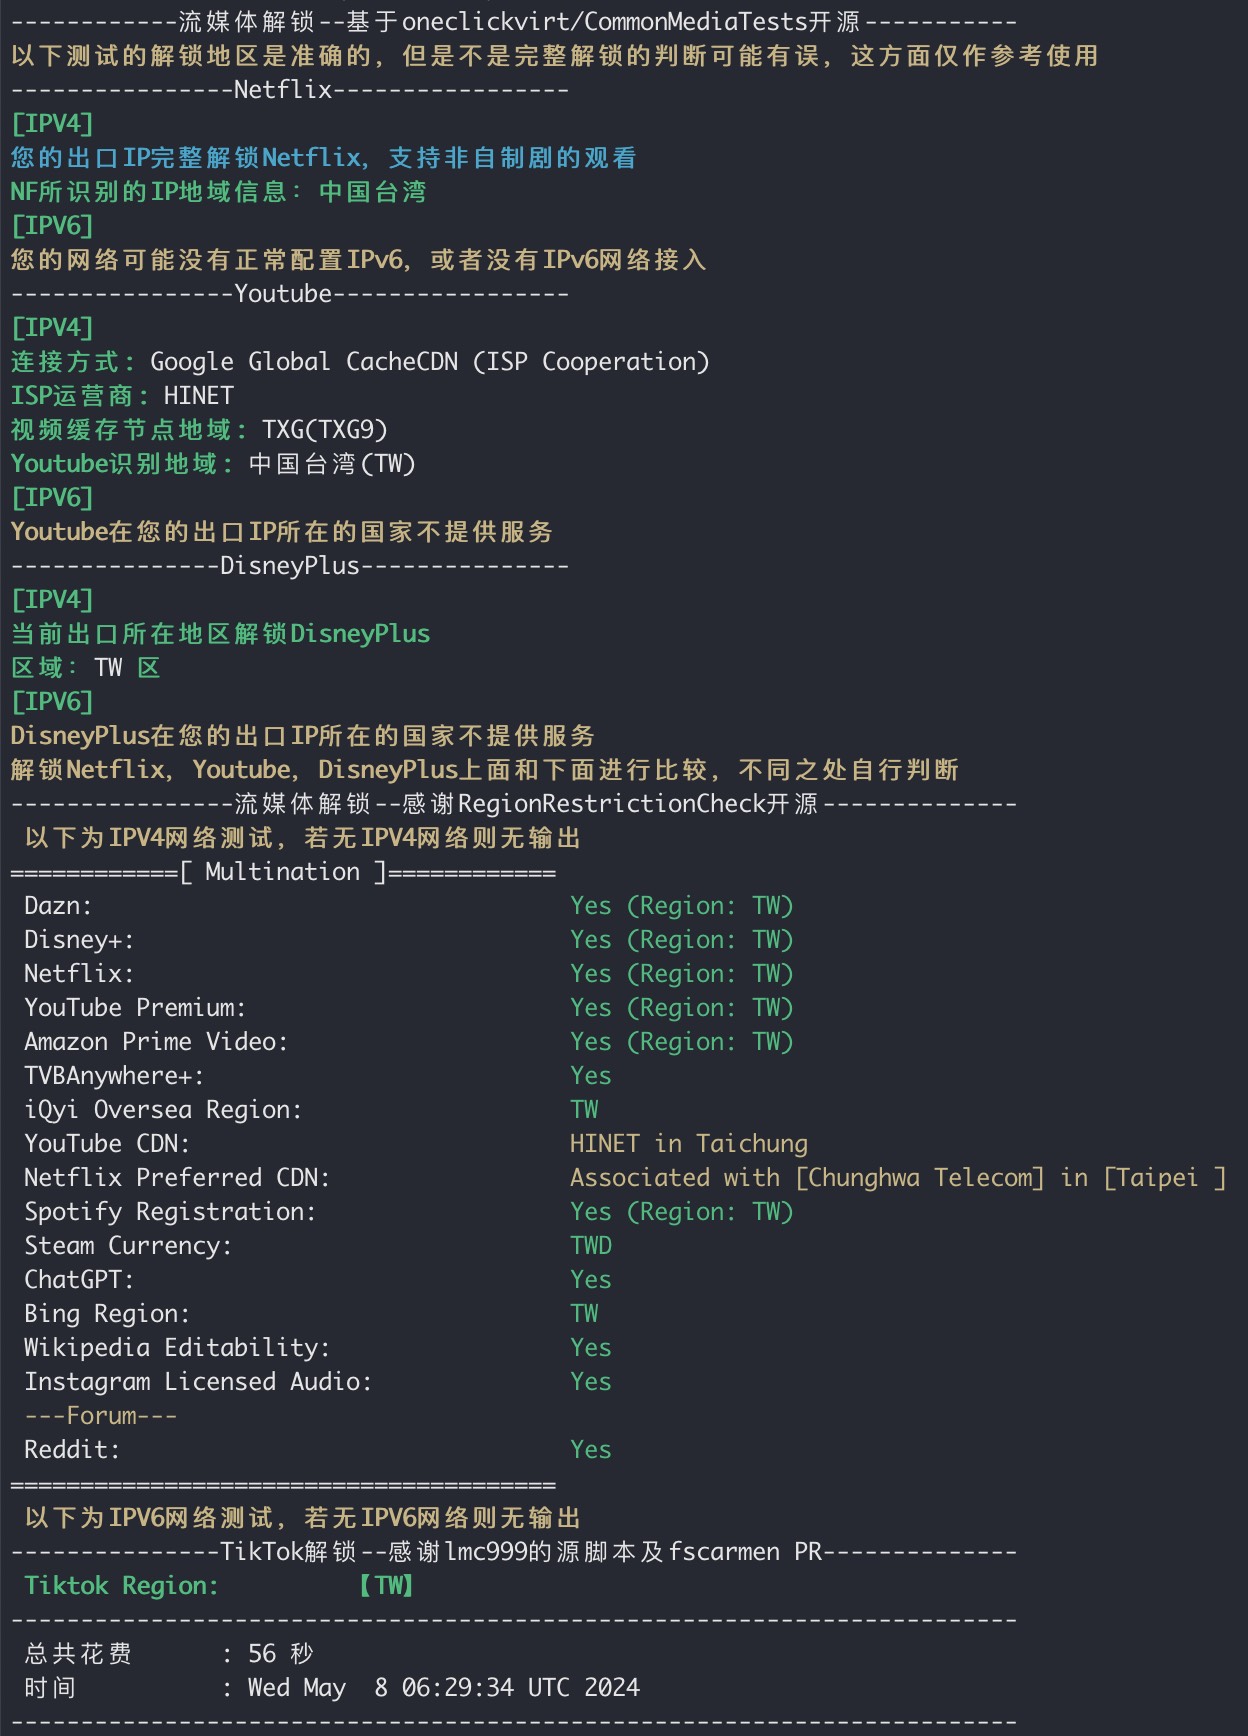
Task: Click the ---Forum--- divider label
Action: 101,1416
